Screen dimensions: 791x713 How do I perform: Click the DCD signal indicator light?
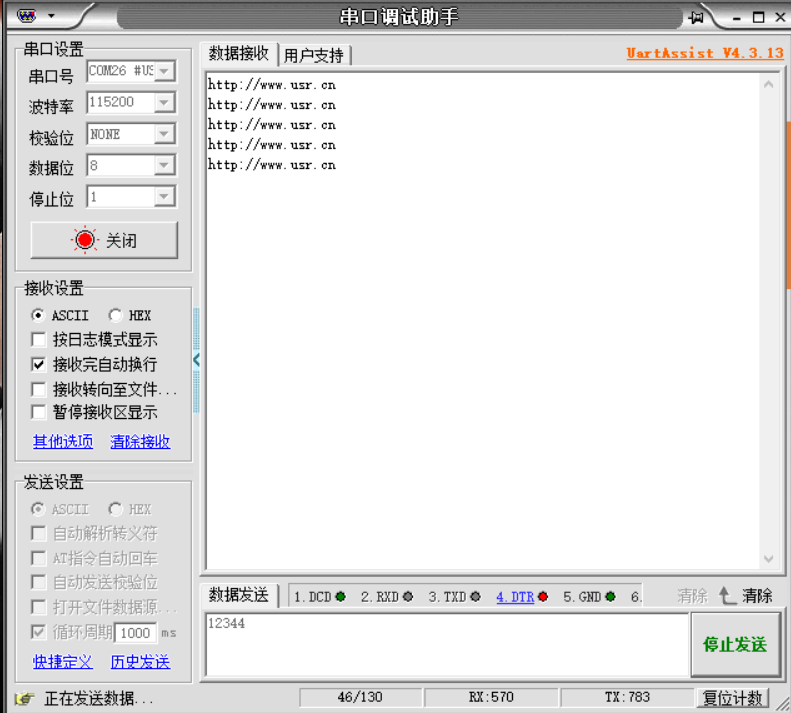pyautogui.click(x=341, y=597)
